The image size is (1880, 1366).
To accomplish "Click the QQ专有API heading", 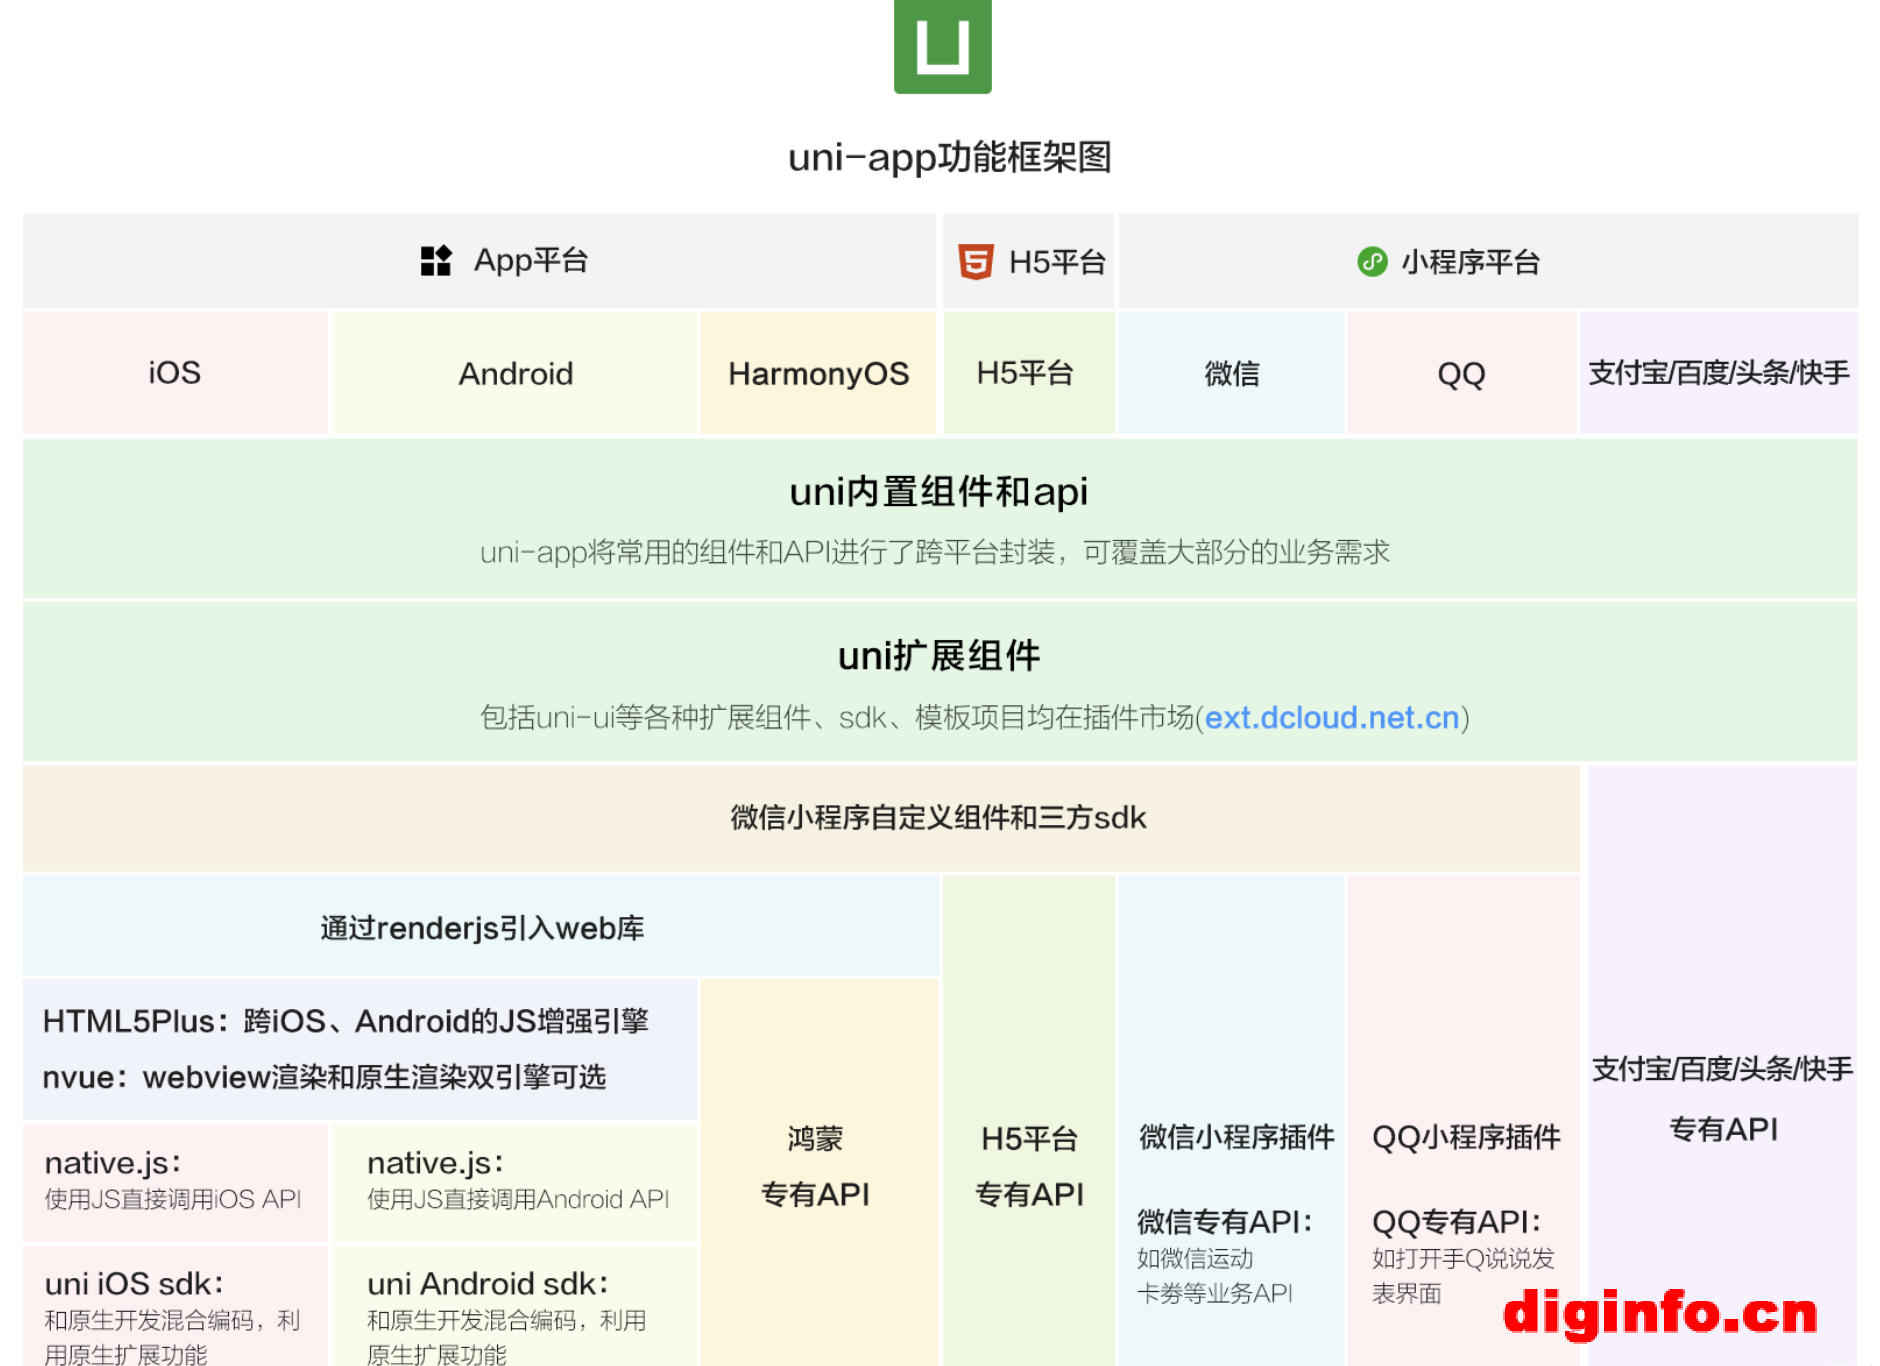I will (1457, 1221).
